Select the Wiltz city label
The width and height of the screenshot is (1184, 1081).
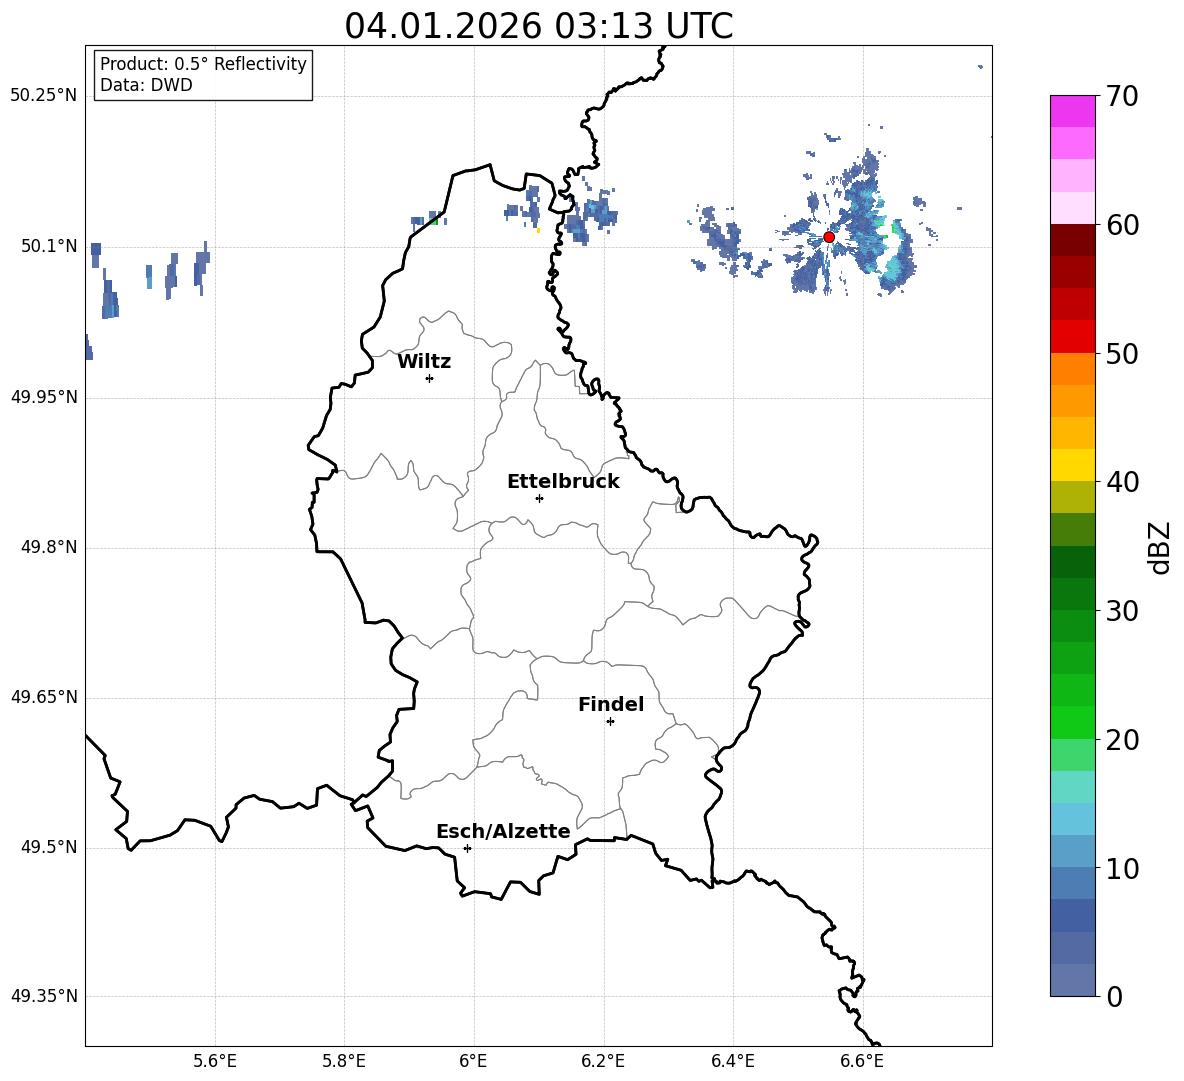424,362
